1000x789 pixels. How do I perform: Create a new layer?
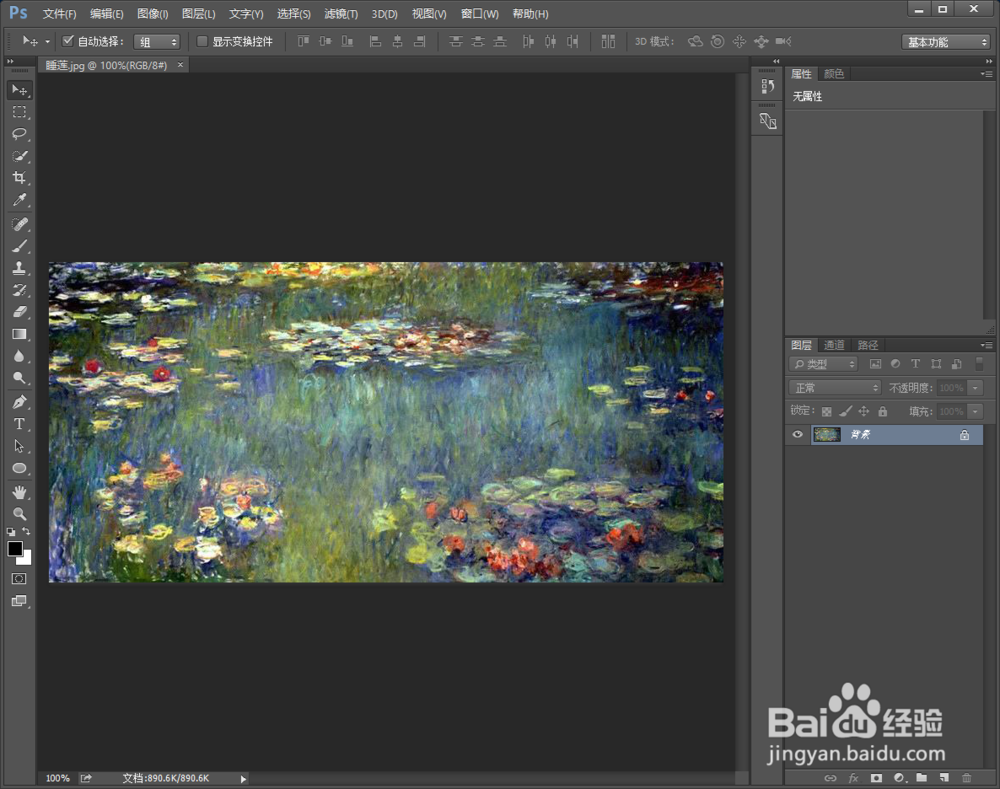click(945, 778)
